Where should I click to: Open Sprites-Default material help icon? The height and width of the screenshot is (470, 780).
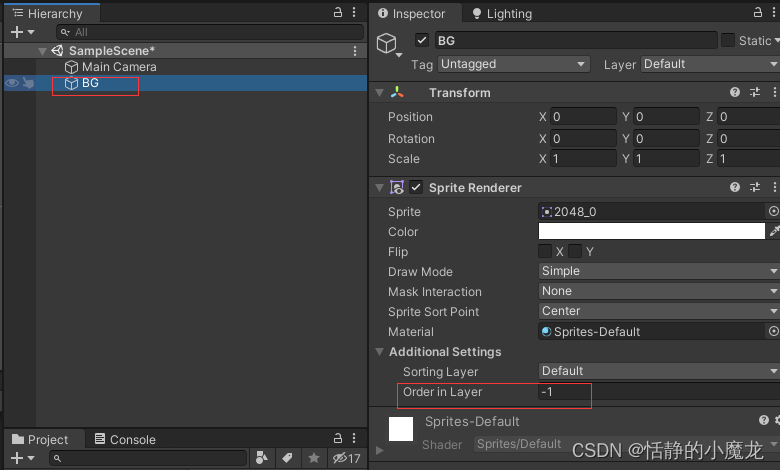(764, 420)
